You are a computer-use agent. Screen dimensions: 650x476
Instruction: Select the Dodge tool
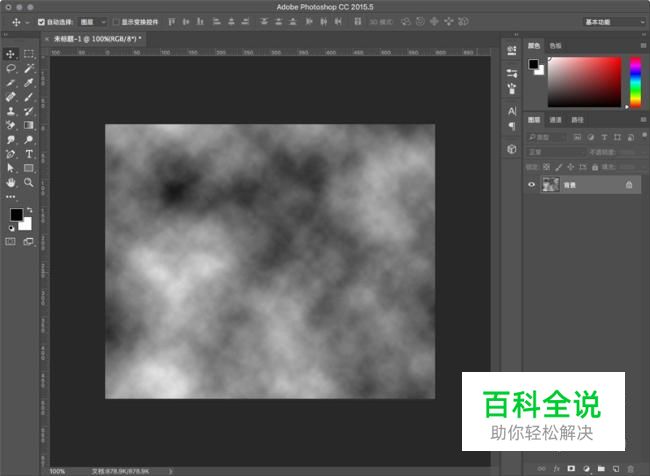(29, 140)
